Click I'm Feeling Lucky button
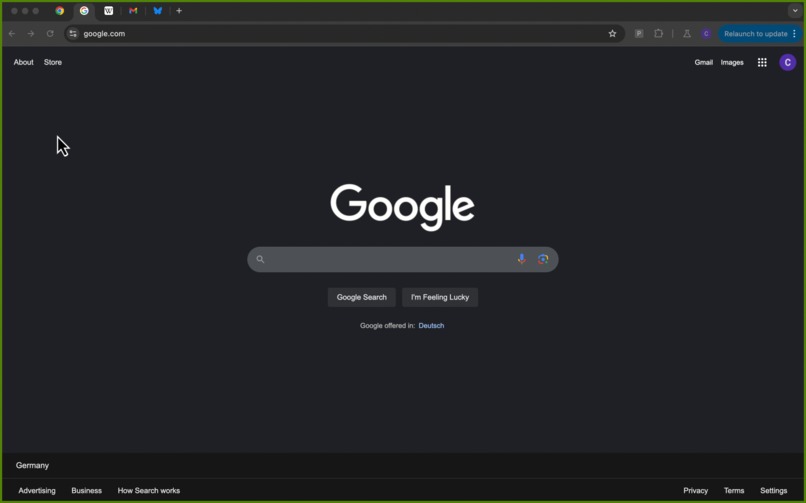 tap(440, 297)
